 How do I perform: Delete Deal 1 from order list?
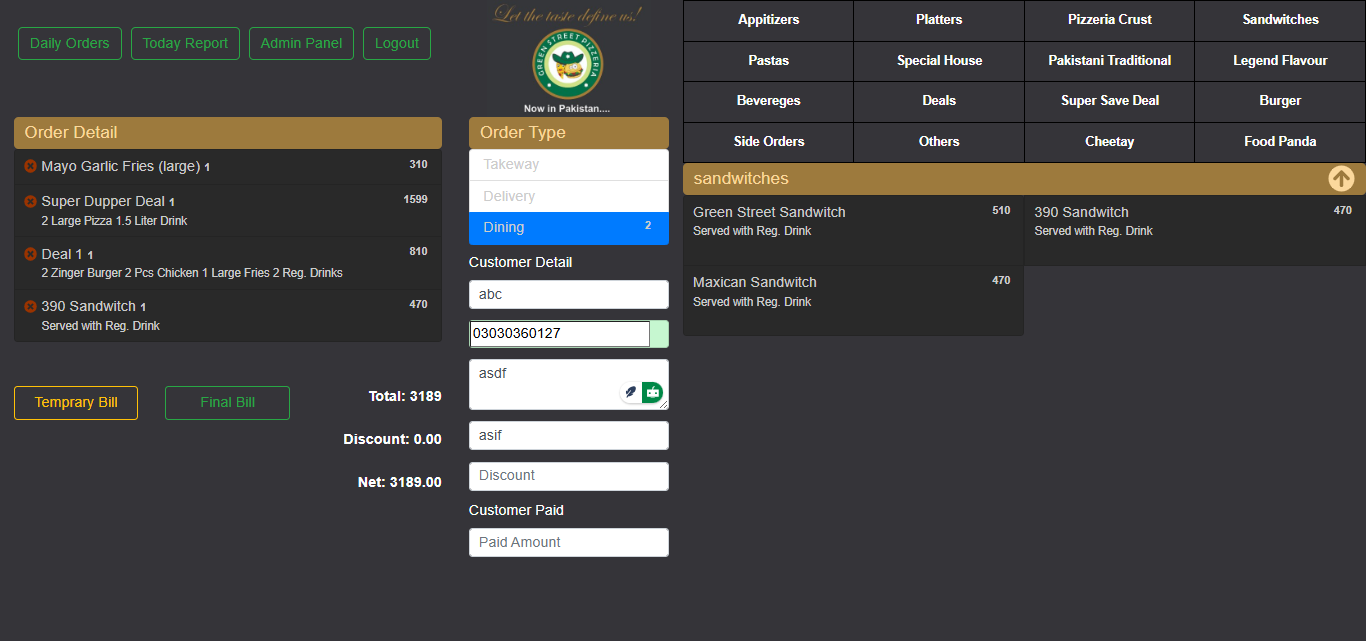tap(30, 254)
